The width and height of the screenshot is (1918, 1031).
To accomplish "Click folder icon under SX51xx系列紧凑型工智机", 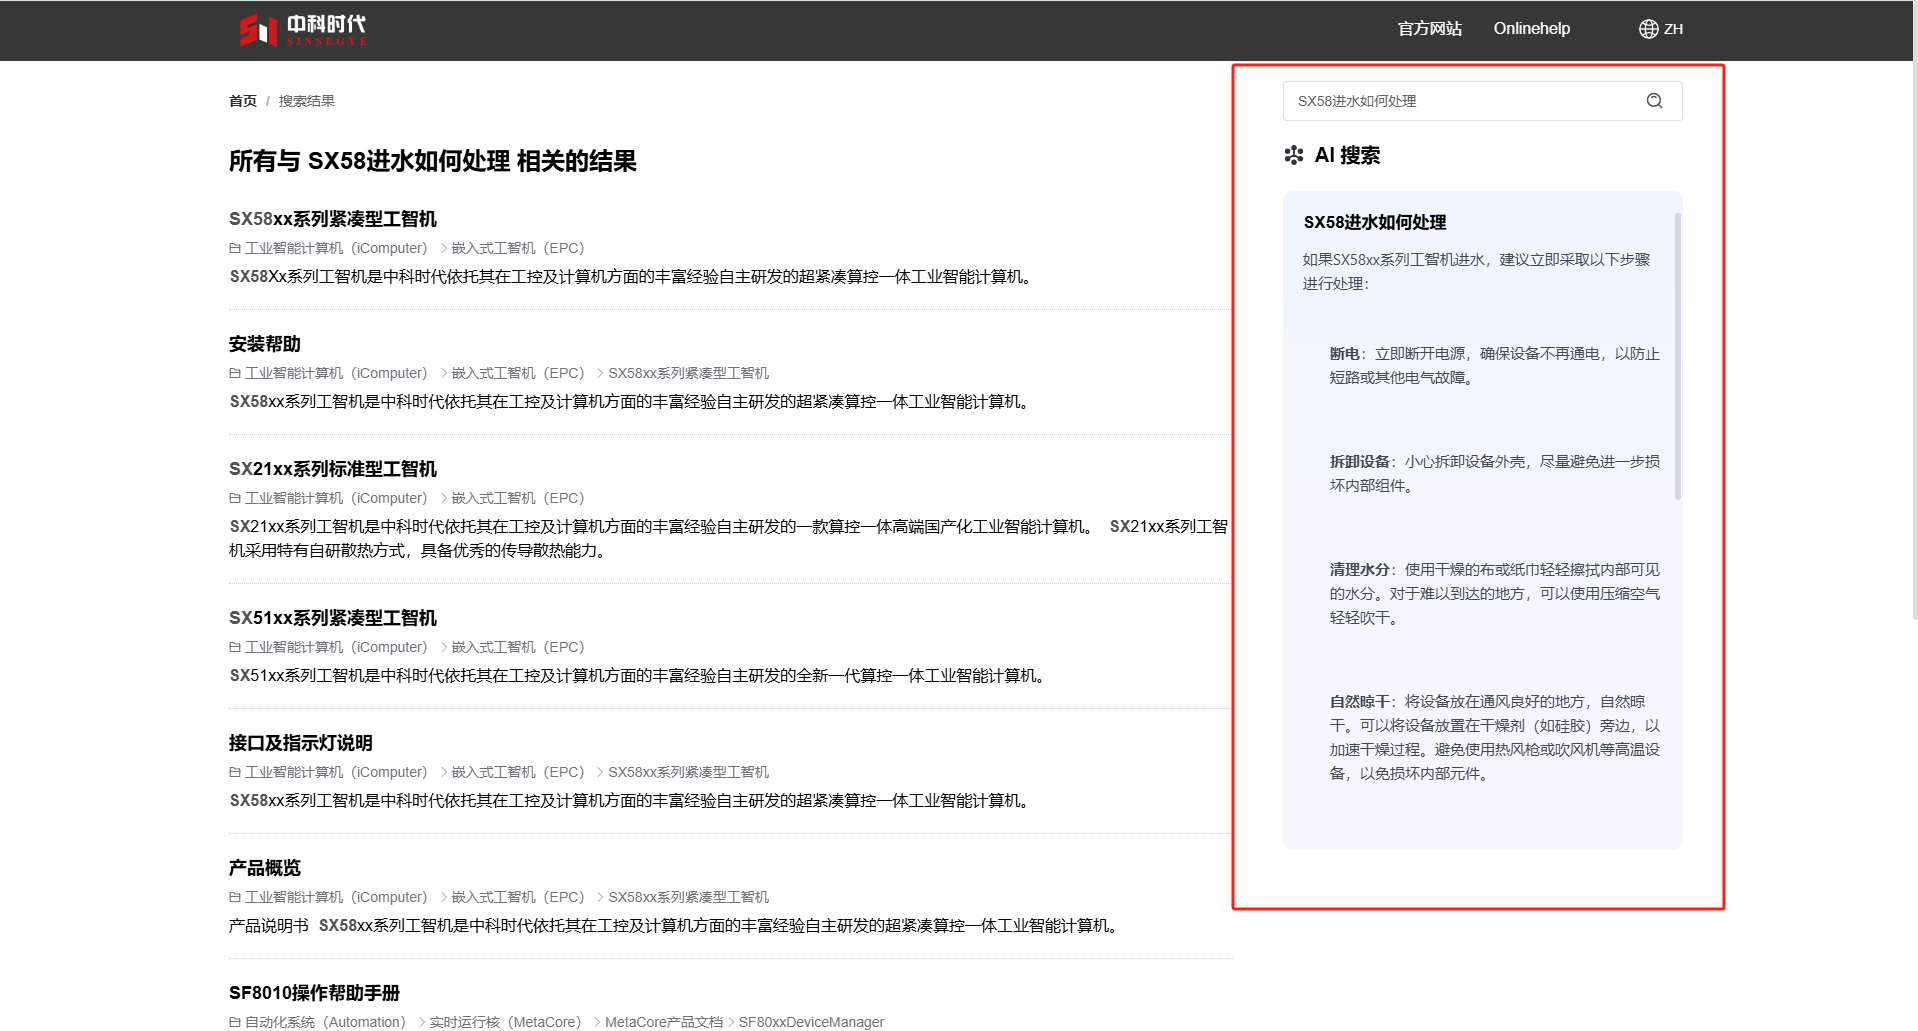I will tap(235, 647).
